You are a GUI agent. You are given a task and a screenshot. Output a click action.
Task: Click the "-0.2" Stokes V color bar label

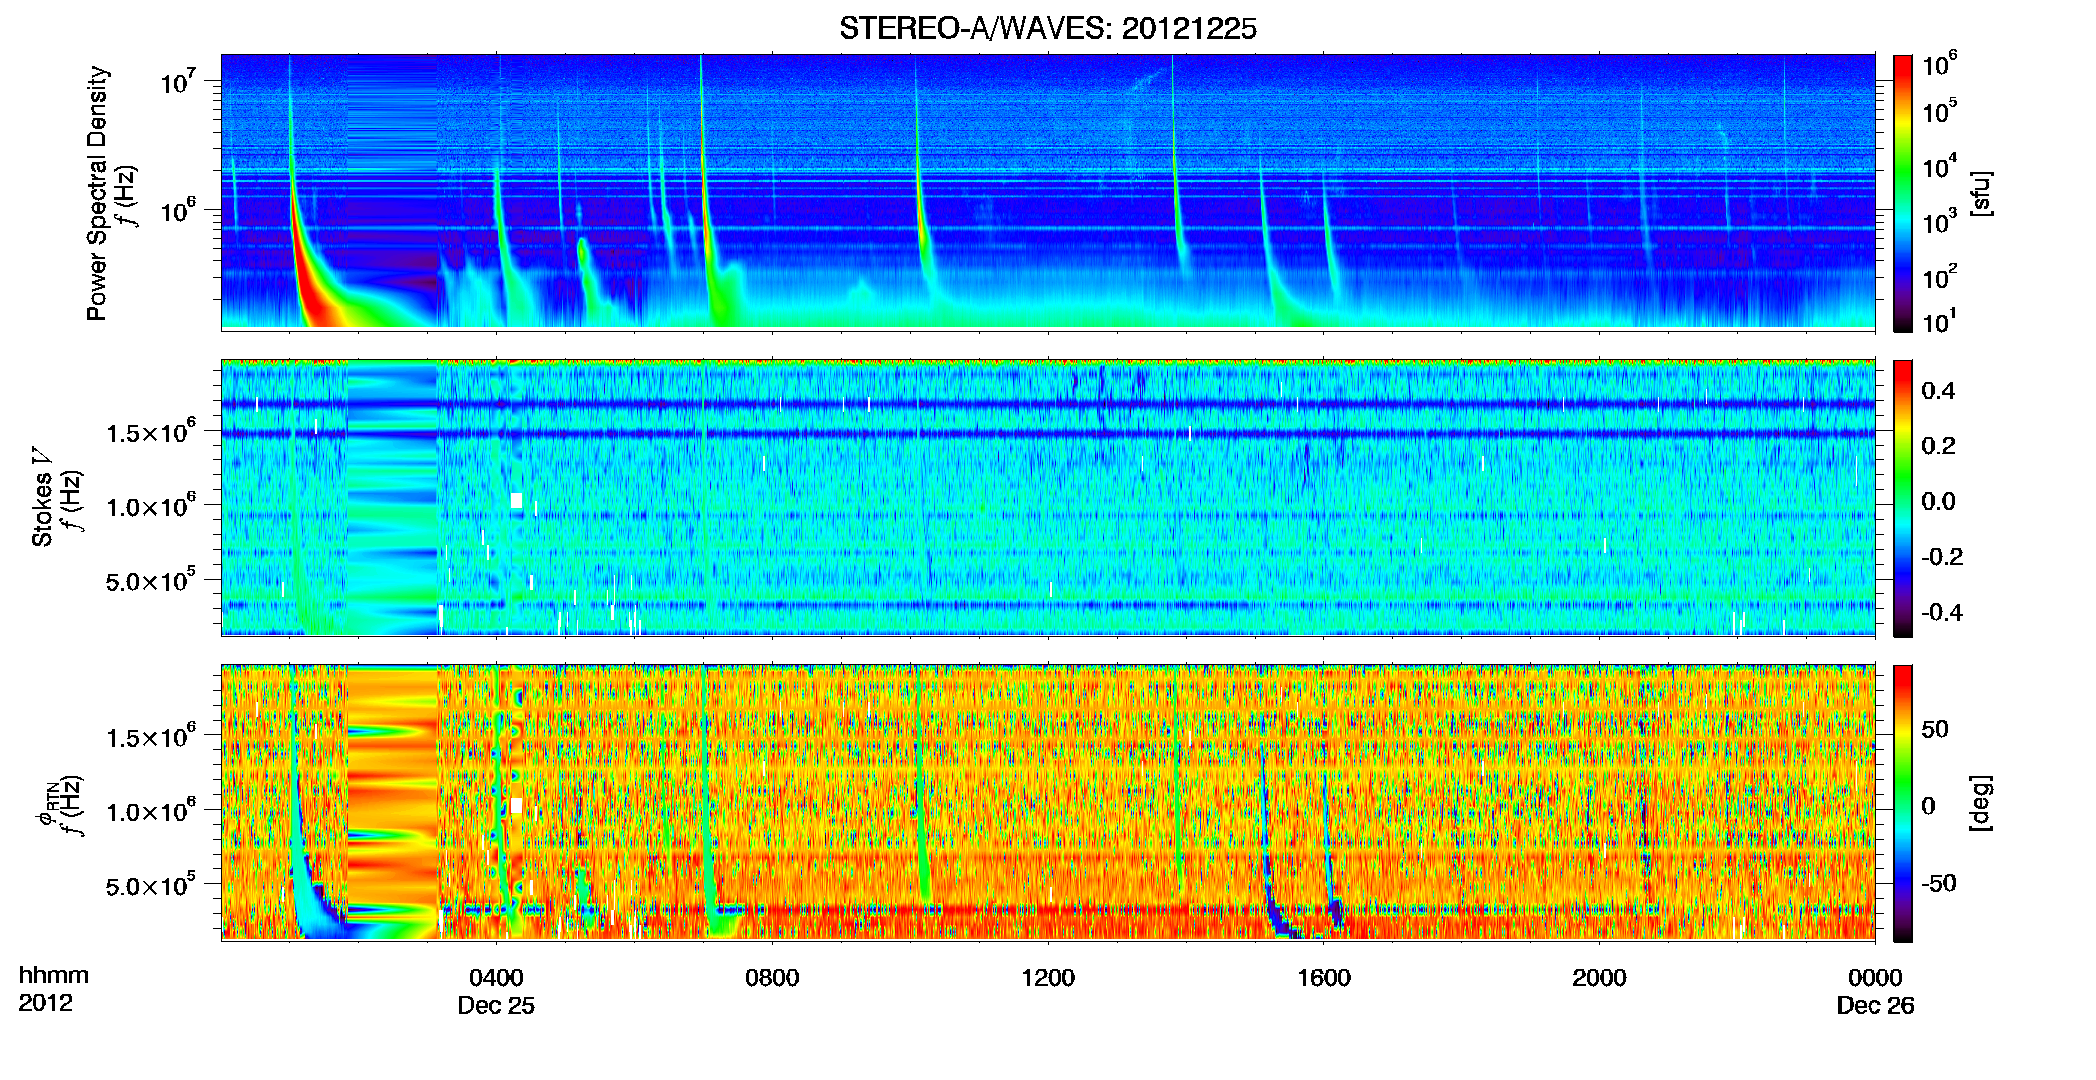pos(1942,556)
